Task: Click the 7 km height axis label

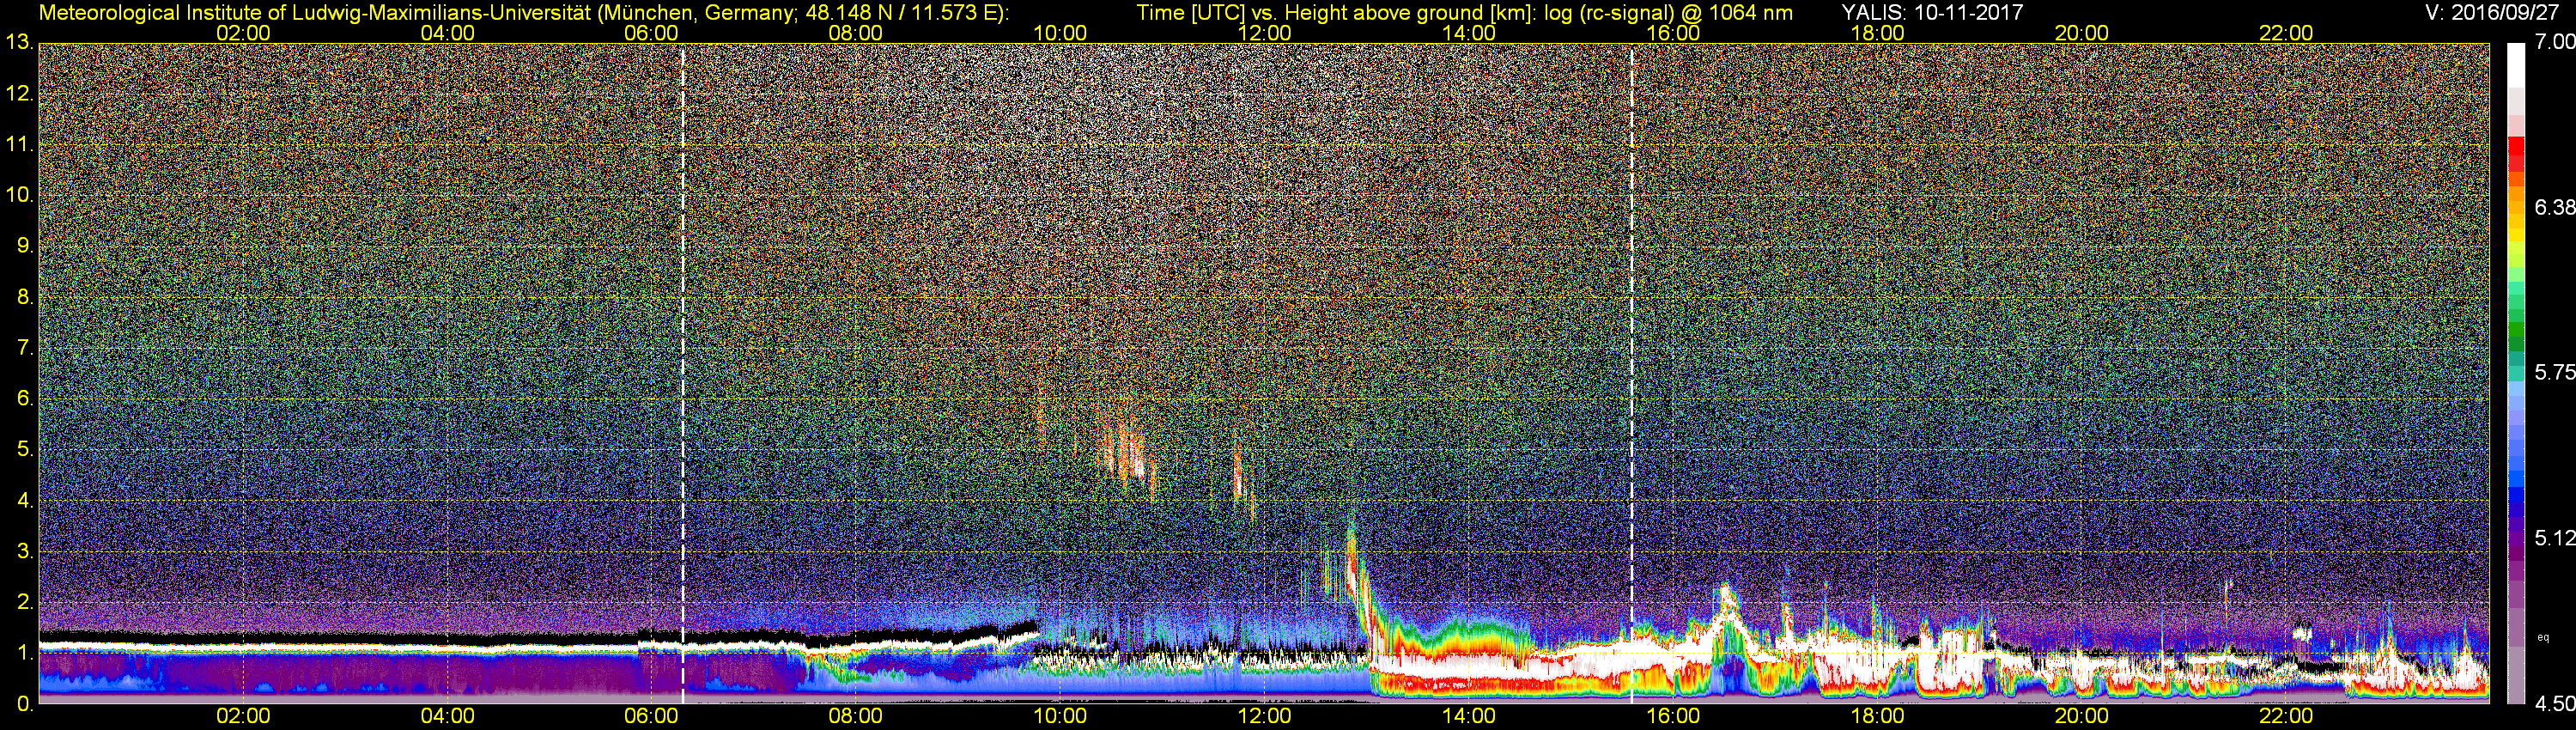Action: coord(25,348)
